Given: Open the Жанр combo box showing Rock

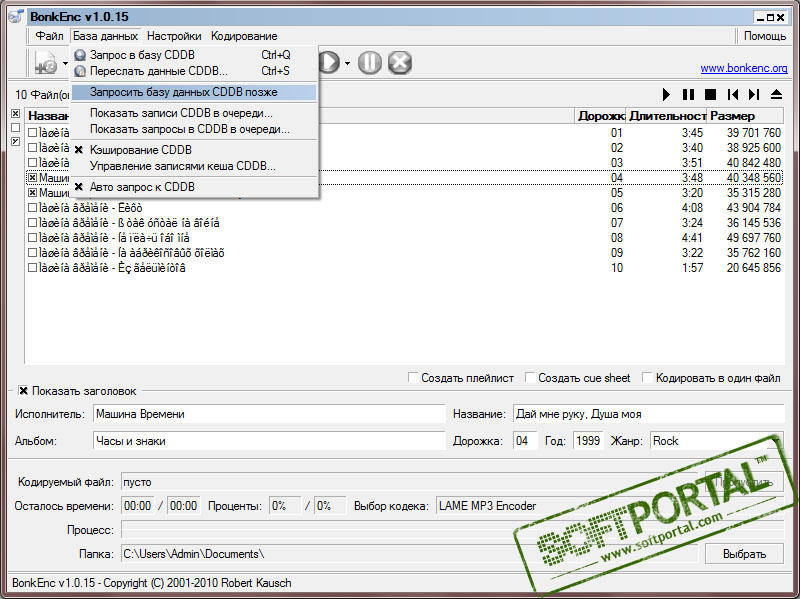Looking at the screenshot, I should click(x=716, y=441).
